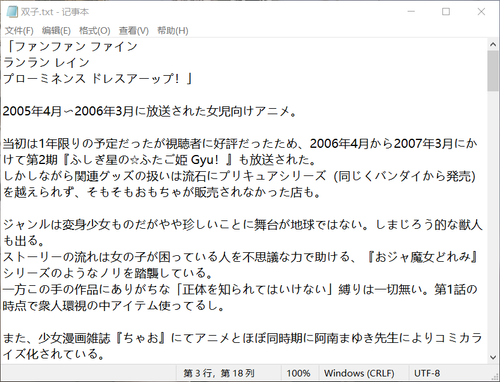This screenshot has height=382, width=500.
Task: Click the UTF-8 encoding status entry
Action: coord(427,373)
